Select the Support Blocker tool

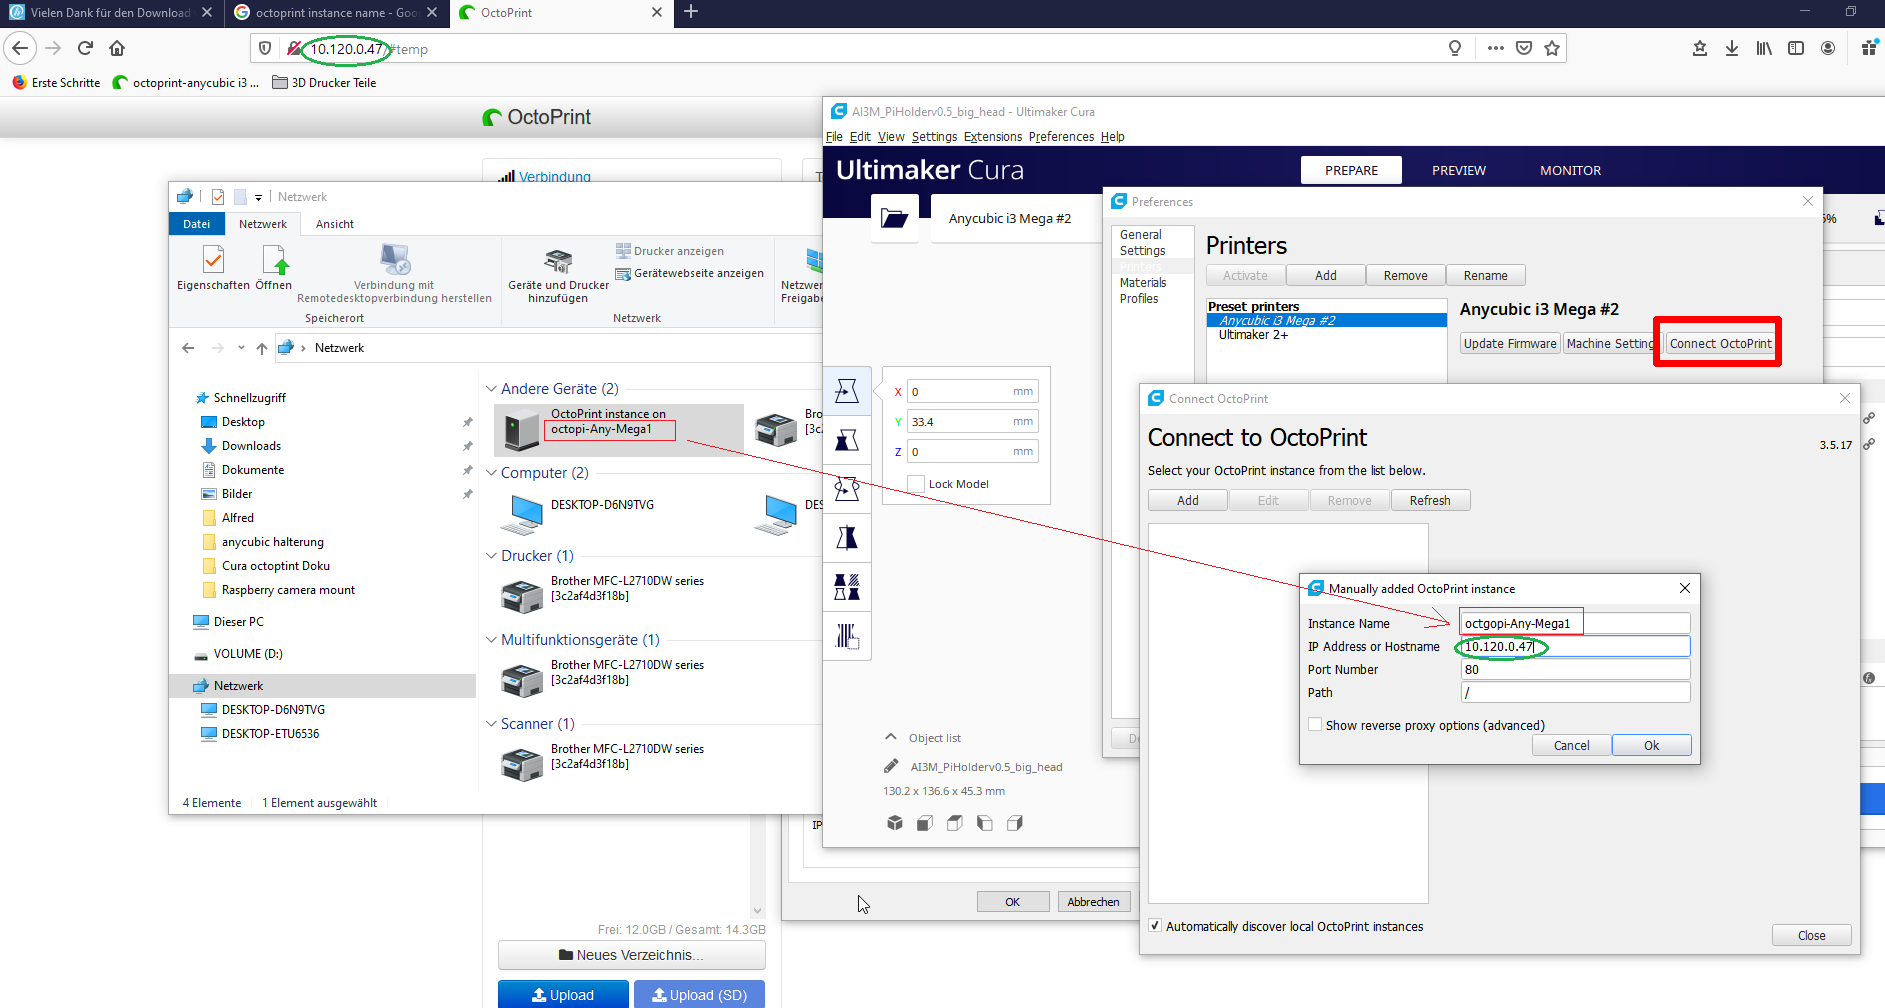[x=847, y=636]
